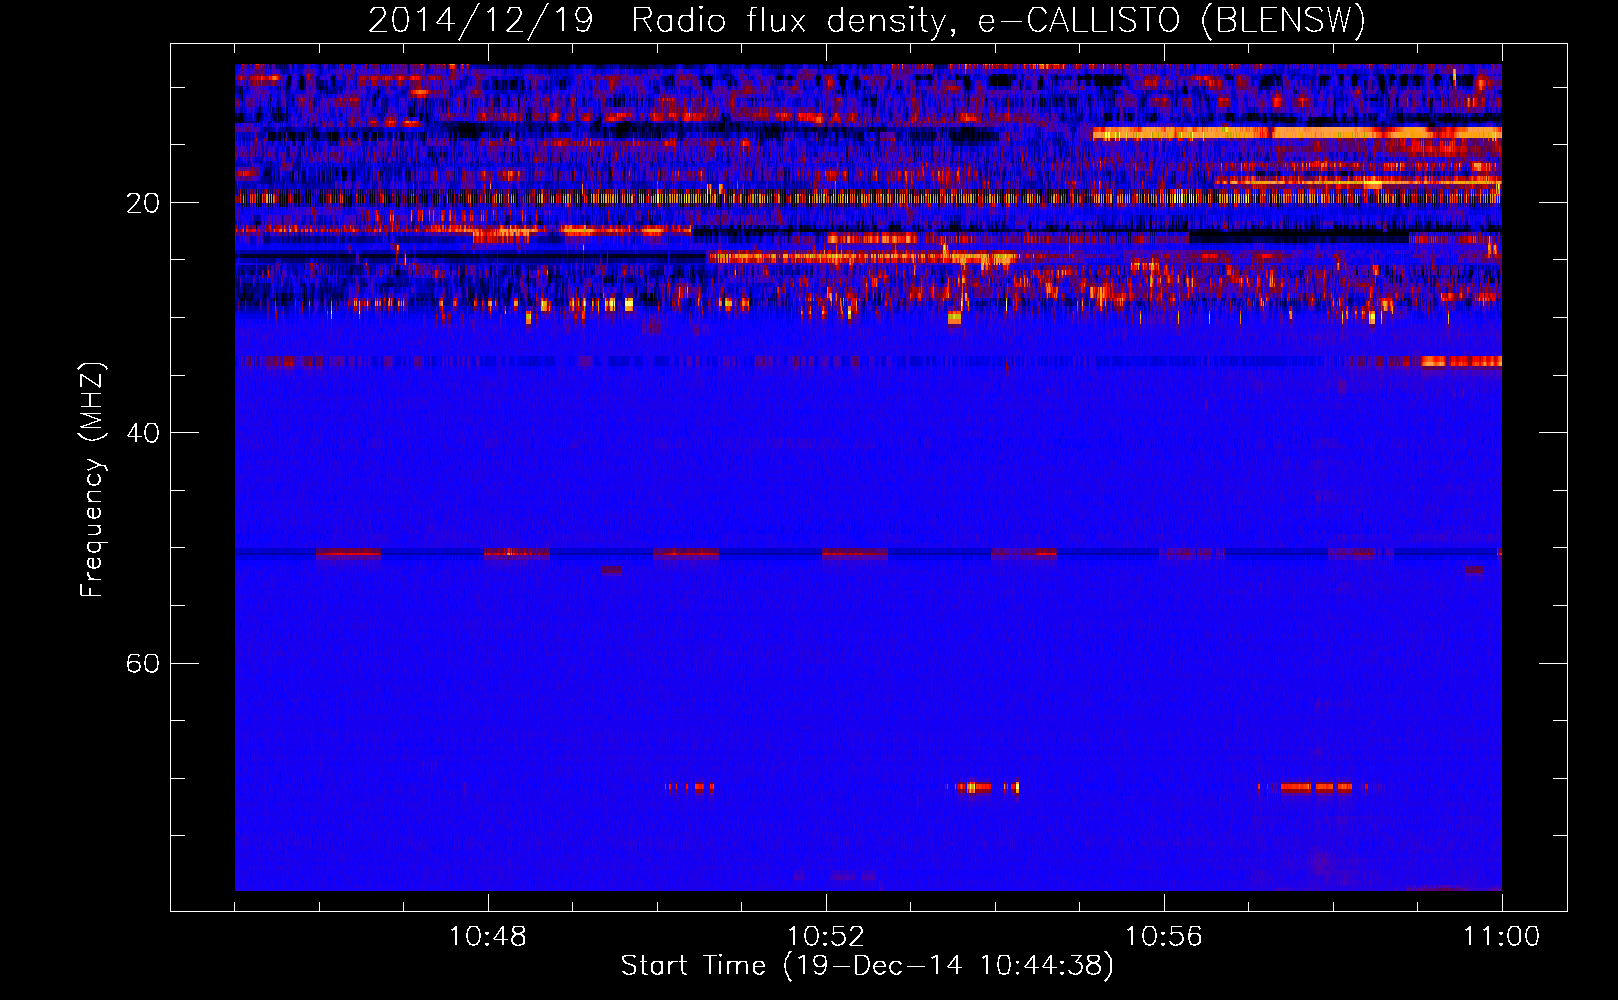Click the '10:52' time tick label
This screenshot has width=1618, height=1000.
(826, 937)
